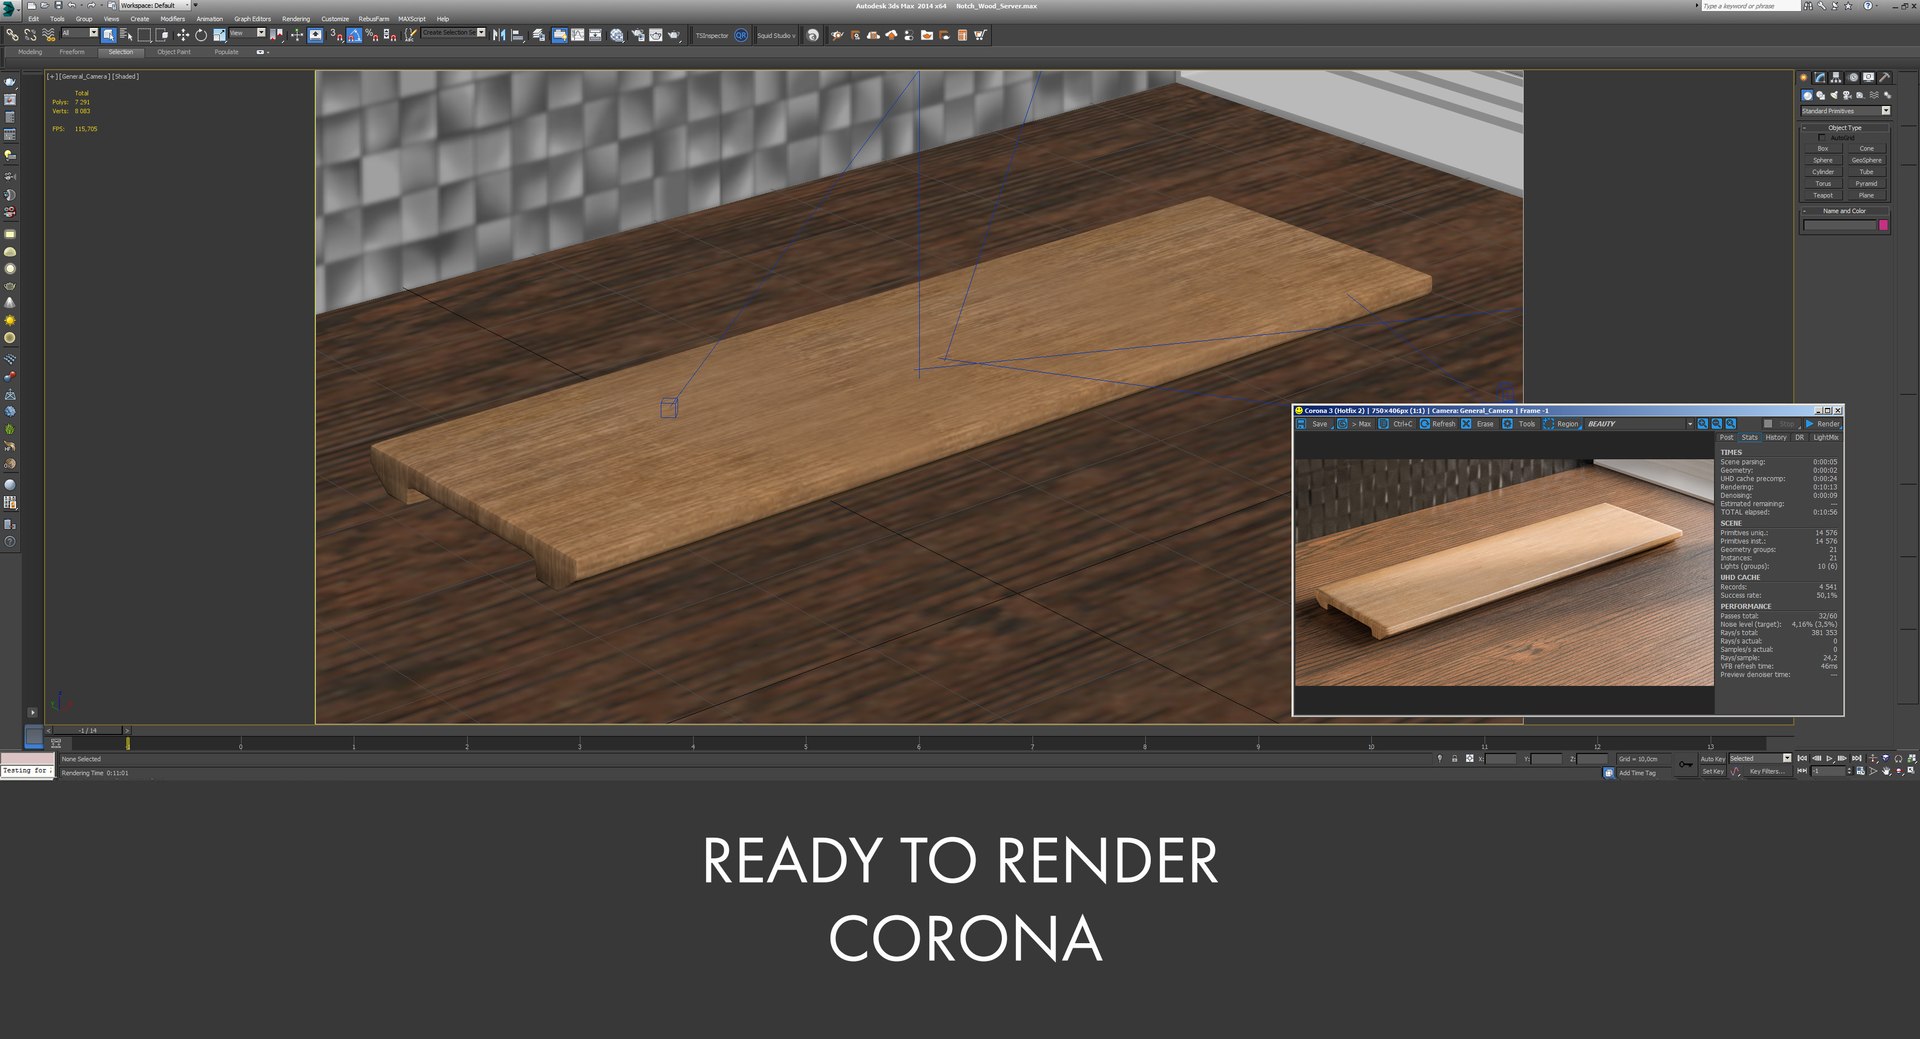The image size is (1920, 1039).
Task: Open the selection filter 'All' dropdown
Action: [x=80, y=33]
